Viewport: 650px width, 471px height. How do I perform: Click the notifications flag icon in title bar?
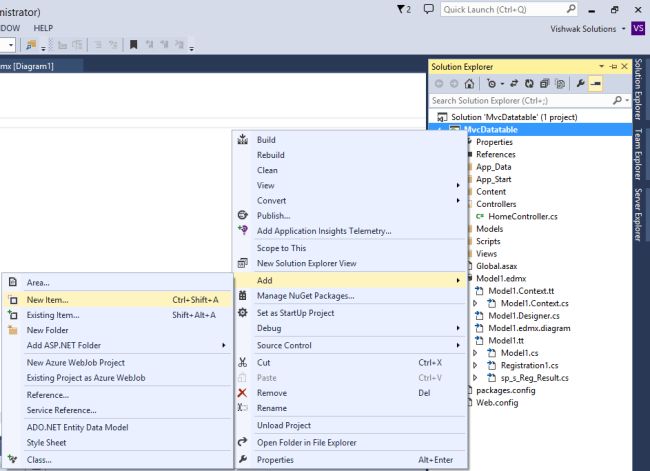point(402,9)
